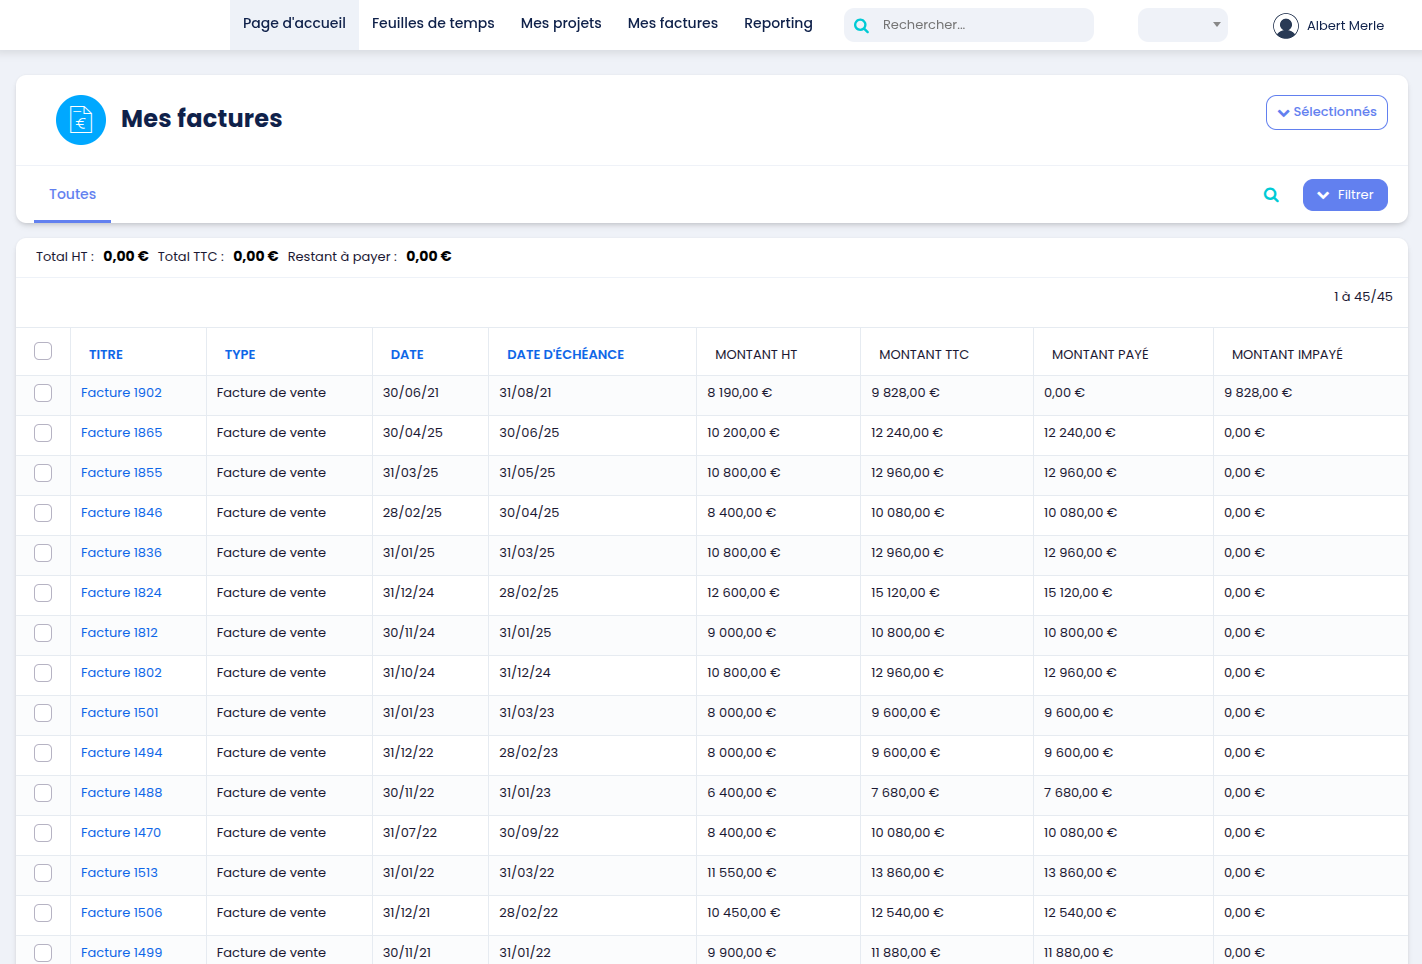This screenshot has width=1422, height=964.
Task: Switch to the Toutes tab
Action: coord(73,195)
